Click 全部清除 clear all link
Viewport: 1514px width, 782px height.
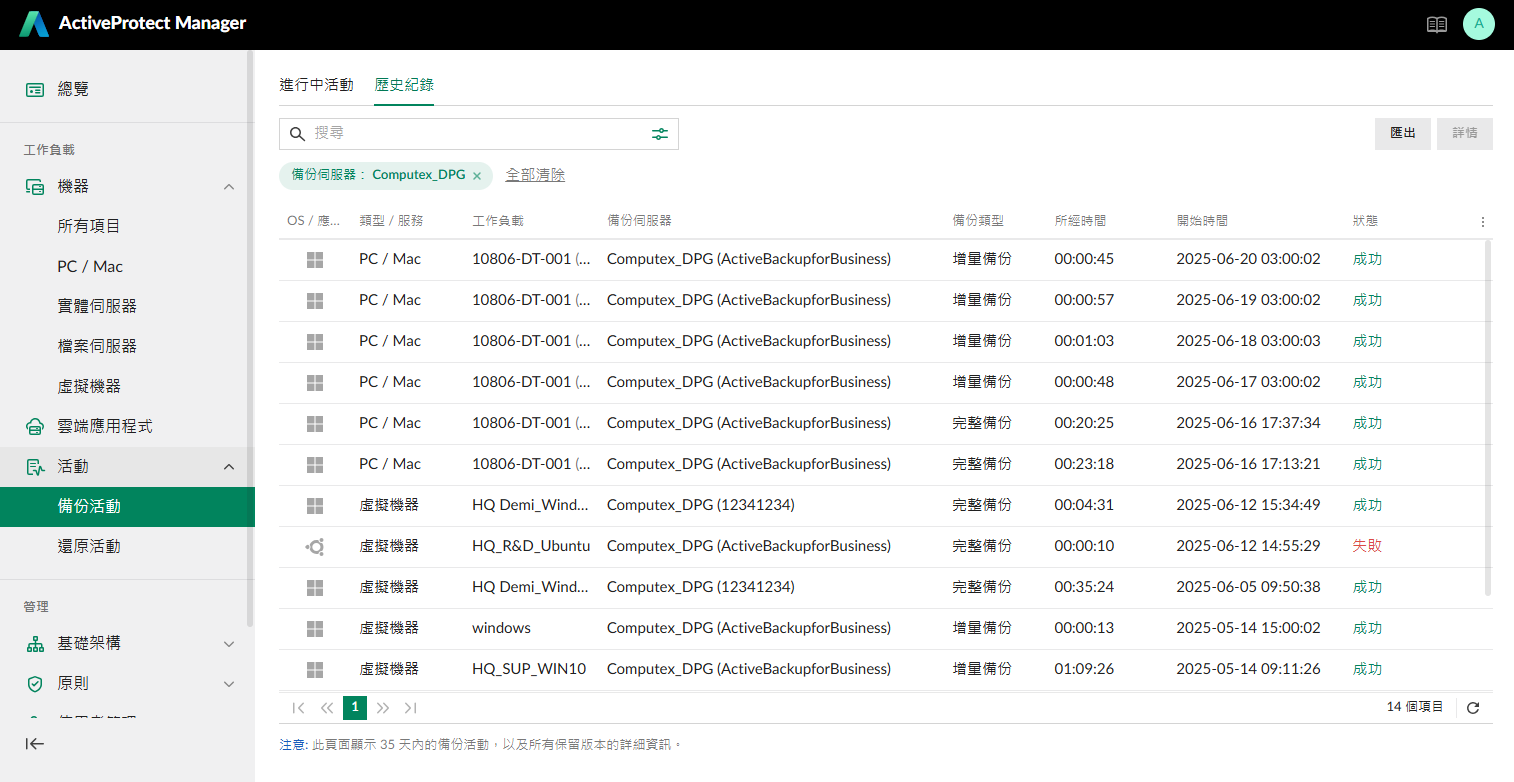coord(535,175)
